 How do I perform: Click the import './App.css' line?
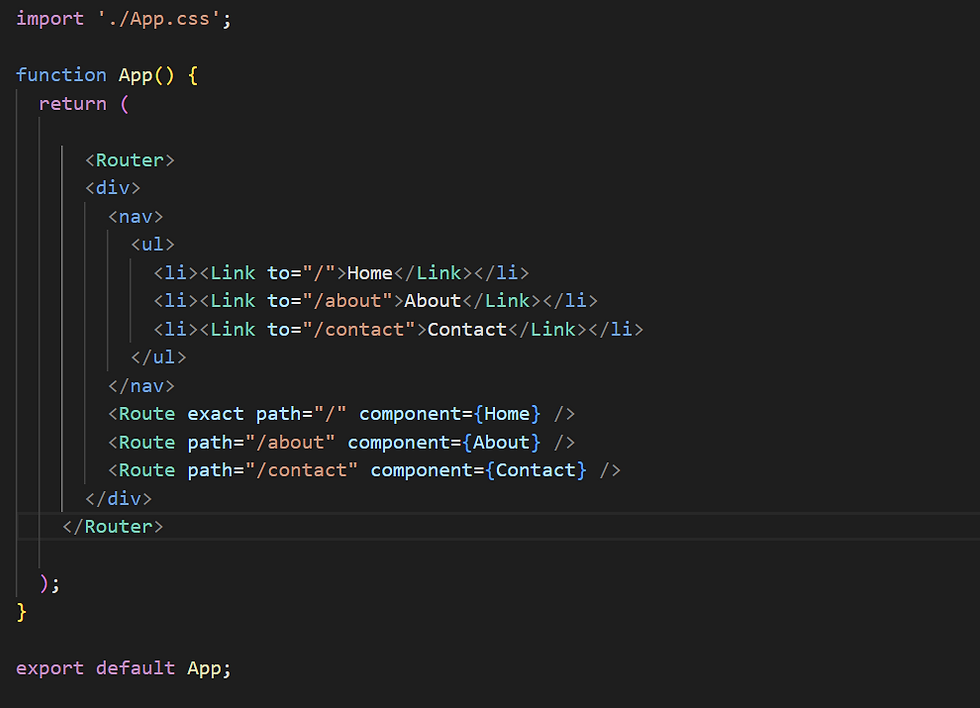124,19
